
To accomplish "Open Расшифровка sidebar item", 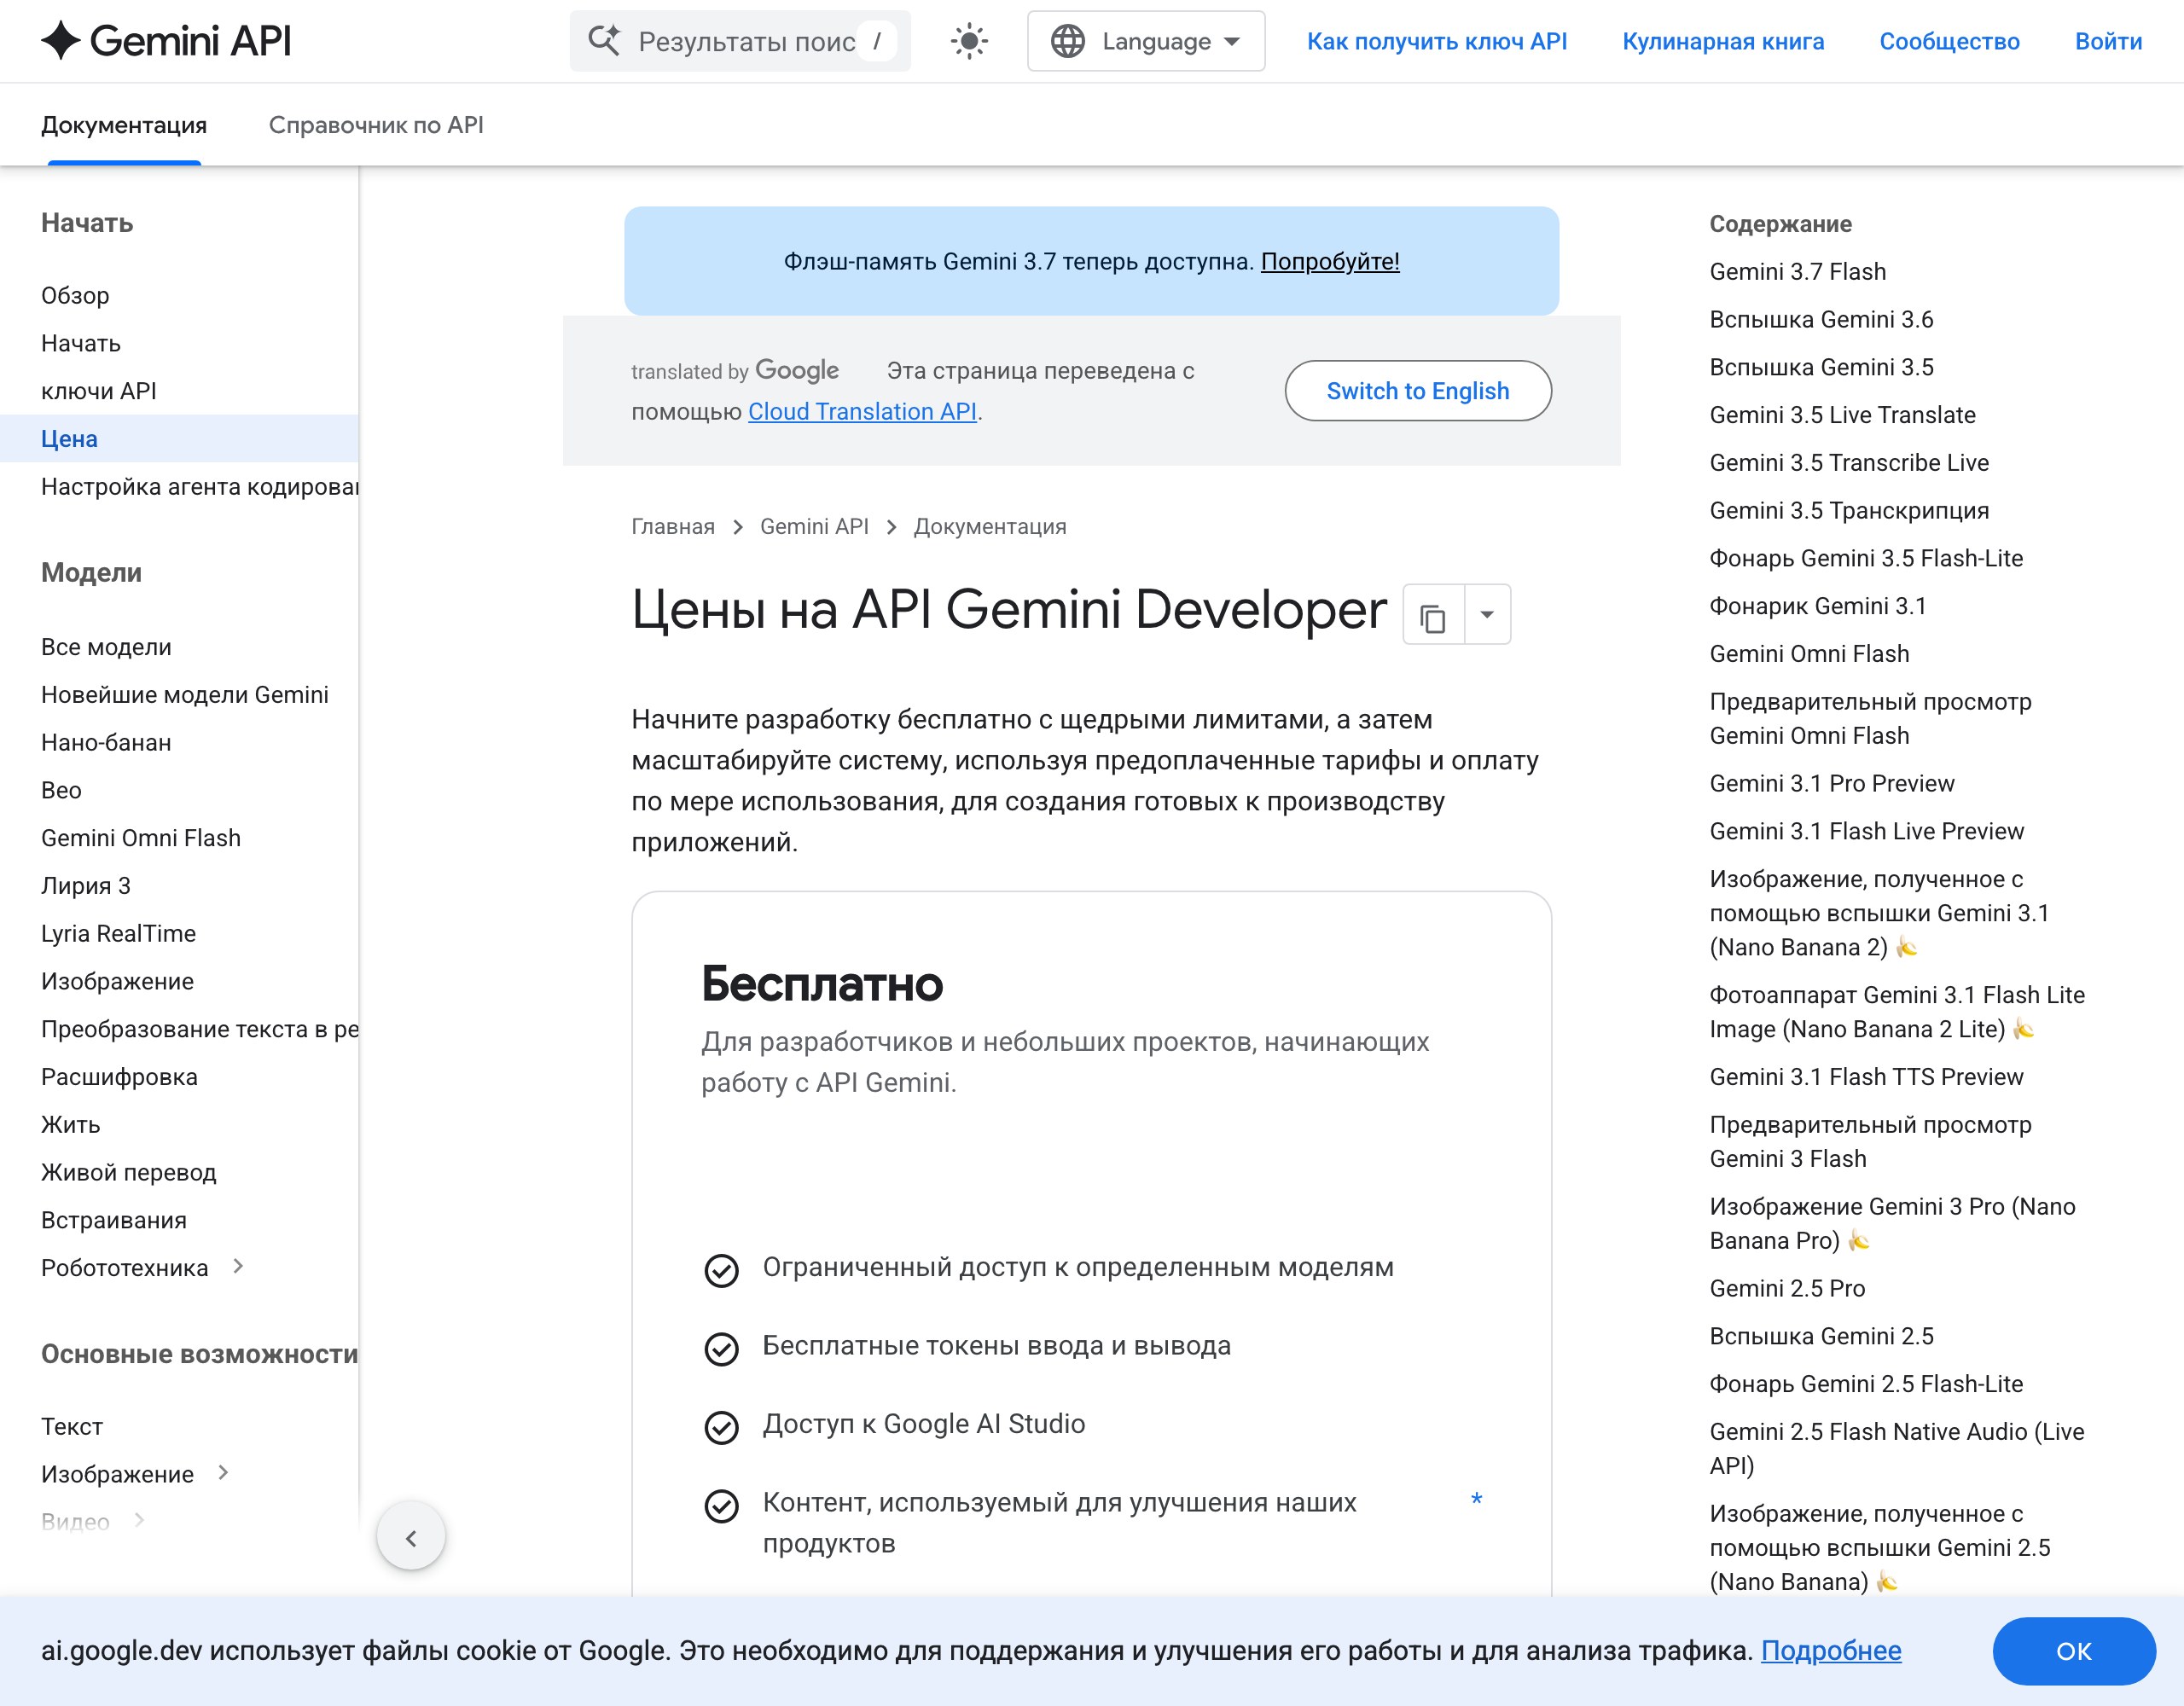I will click(119, 1077).
